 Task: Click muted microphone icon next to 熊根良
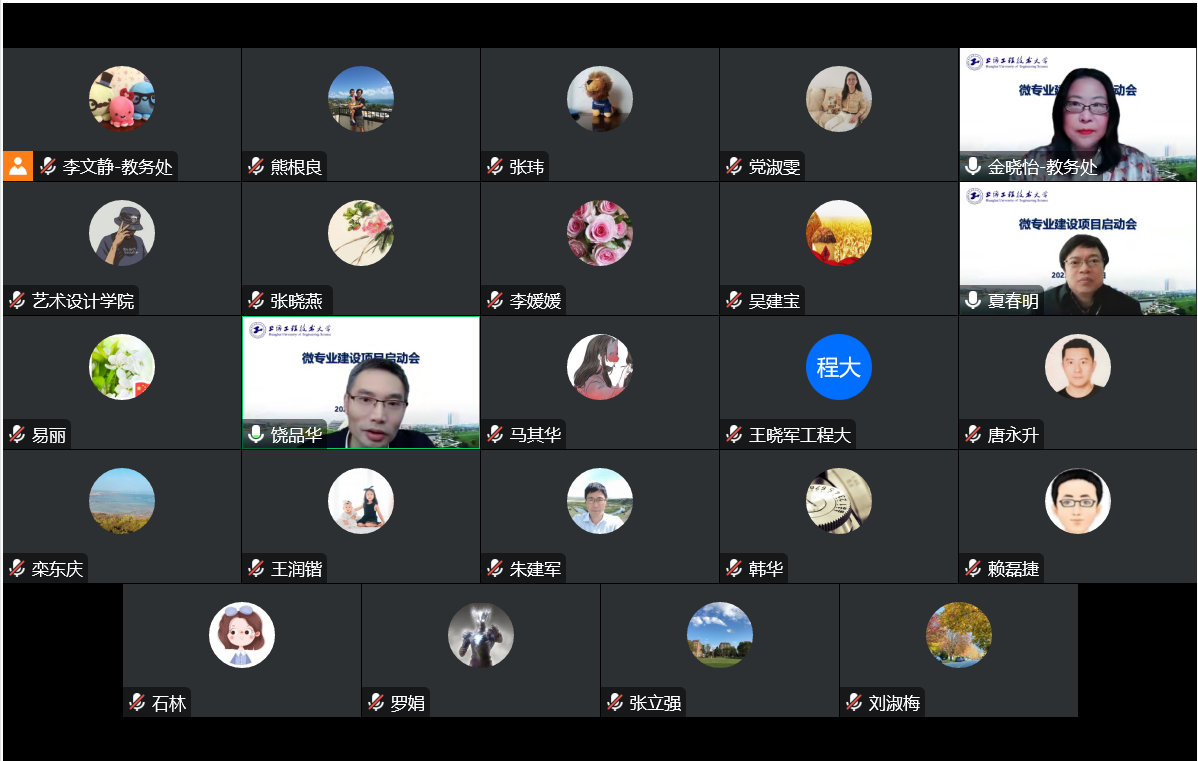(256, 167)
